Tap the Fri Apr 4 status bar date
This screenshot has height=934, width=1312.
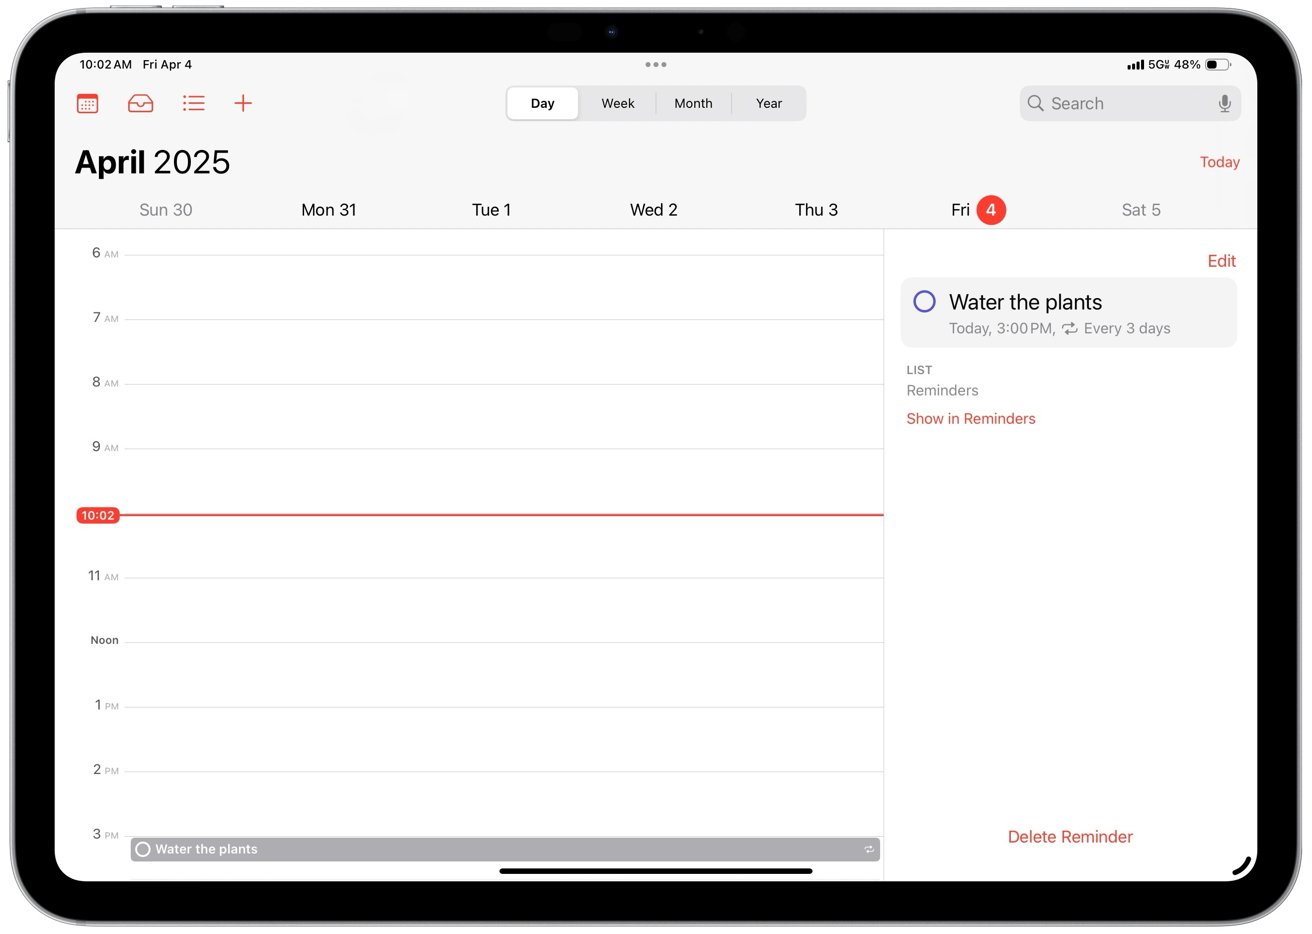pos(167,64)
